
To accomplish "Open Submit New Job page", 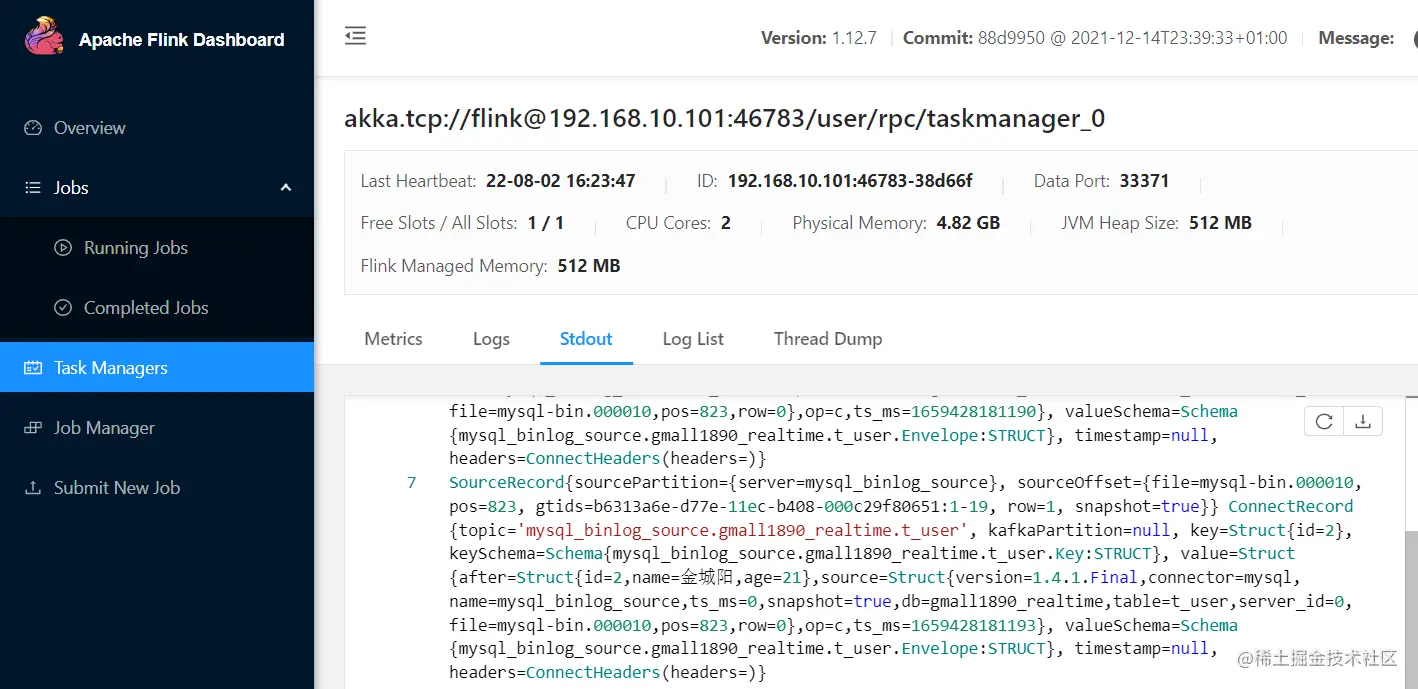I will 157,488.
